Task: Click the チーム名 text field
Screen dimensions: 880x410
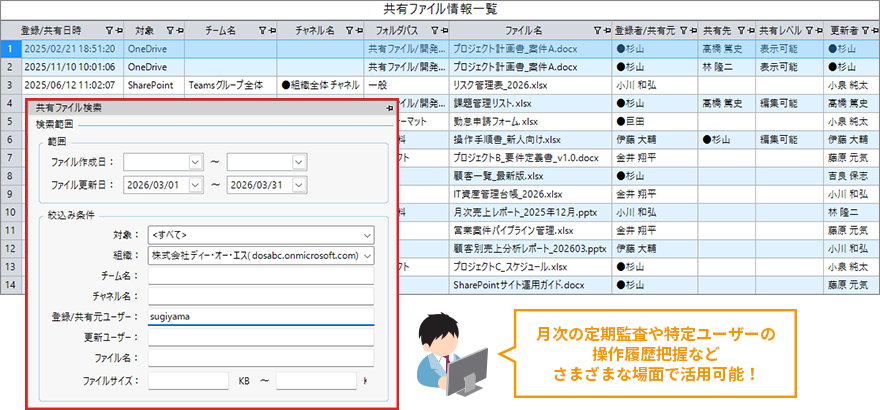Action: [260, 276]
